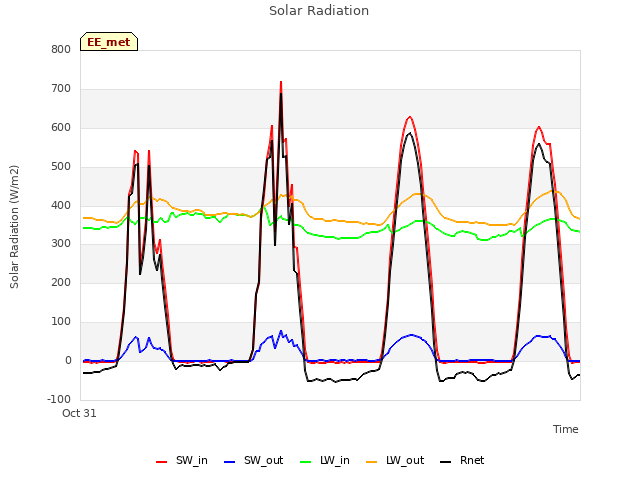Toggle the LW_out legend entry
The width and height of the screenshot is (640, 480).
click(395, 460)
